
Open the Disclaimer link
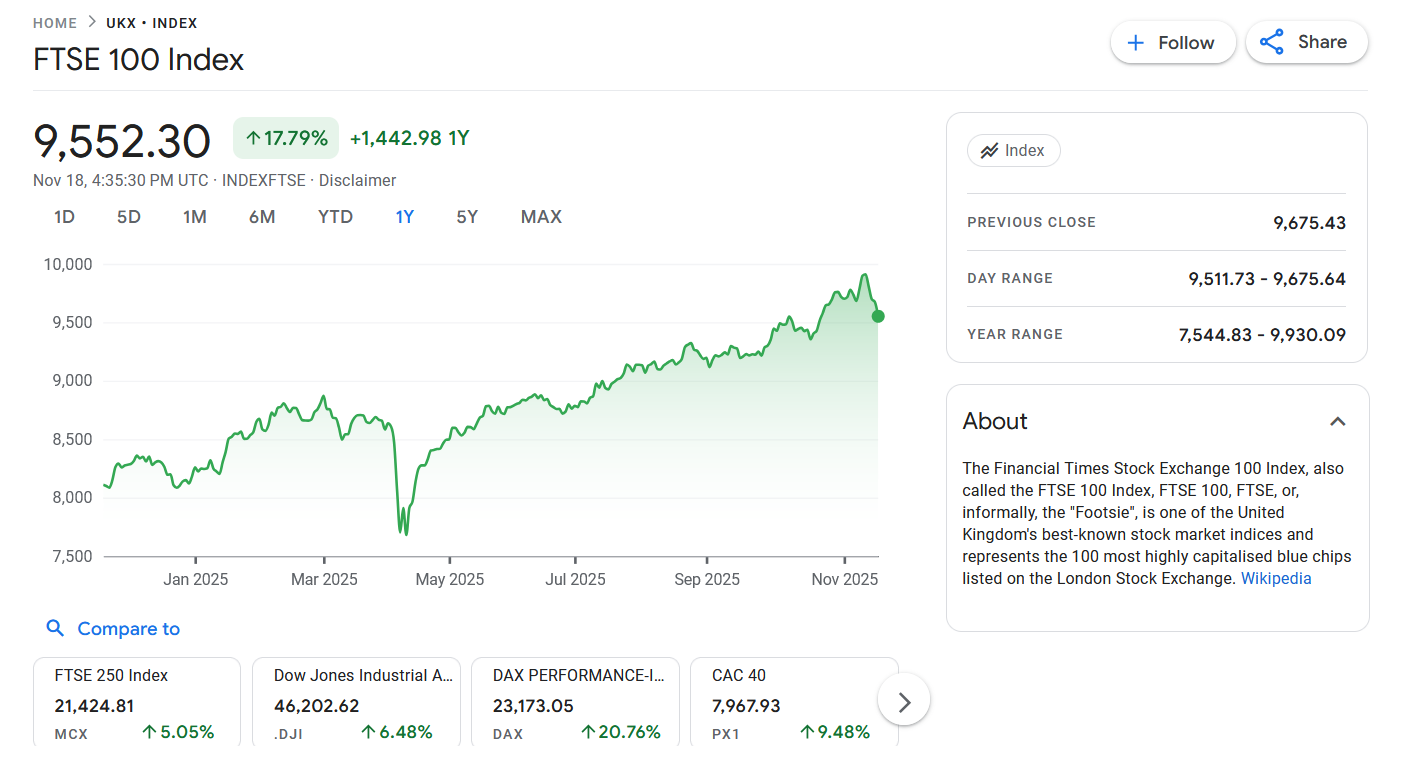(x=357, y=181)
